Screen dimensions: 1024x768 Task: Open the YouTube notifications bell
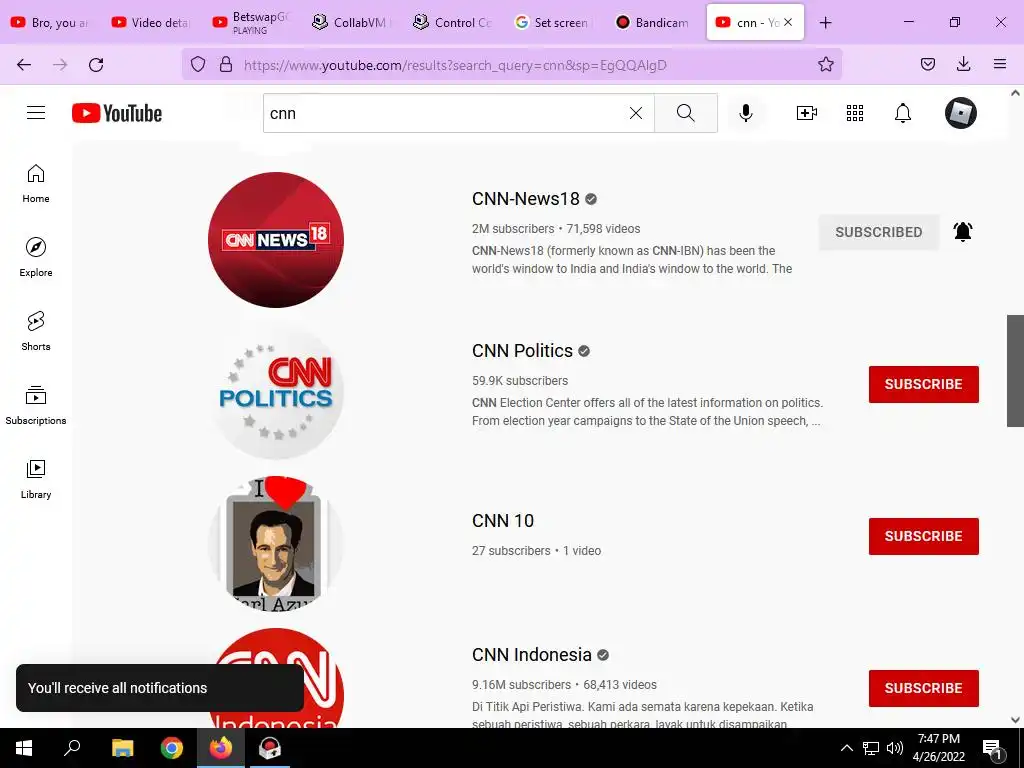(903, 113)
